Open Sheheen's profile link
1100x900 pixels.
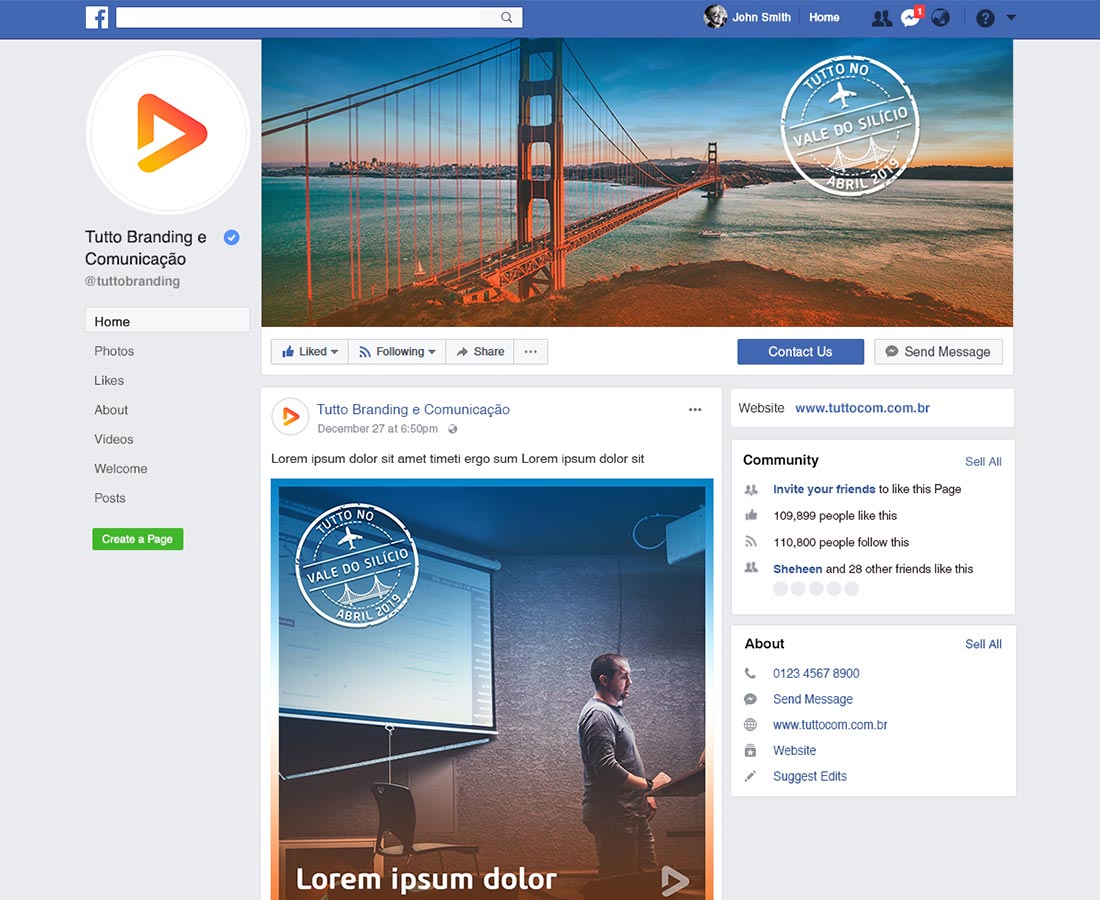798,569
